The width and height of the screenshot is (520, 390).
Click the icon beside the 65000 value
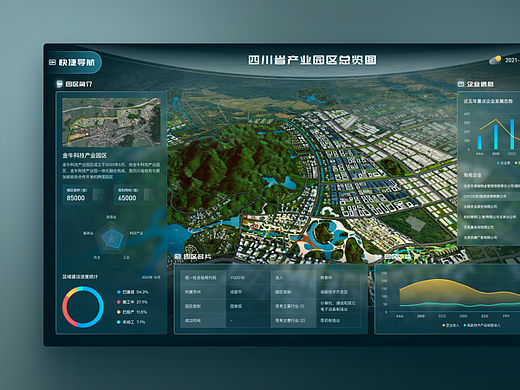150,195
